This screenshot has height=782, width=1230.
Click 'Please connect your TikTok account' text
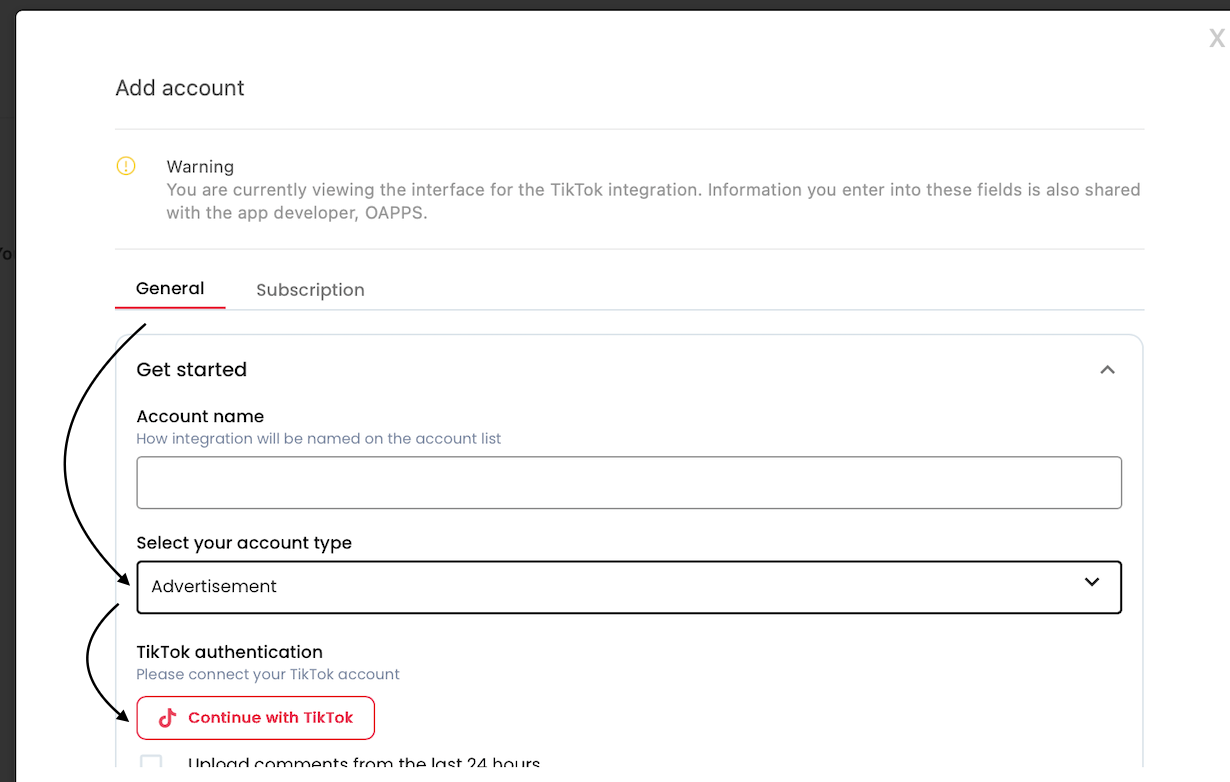tap(268, 675)
